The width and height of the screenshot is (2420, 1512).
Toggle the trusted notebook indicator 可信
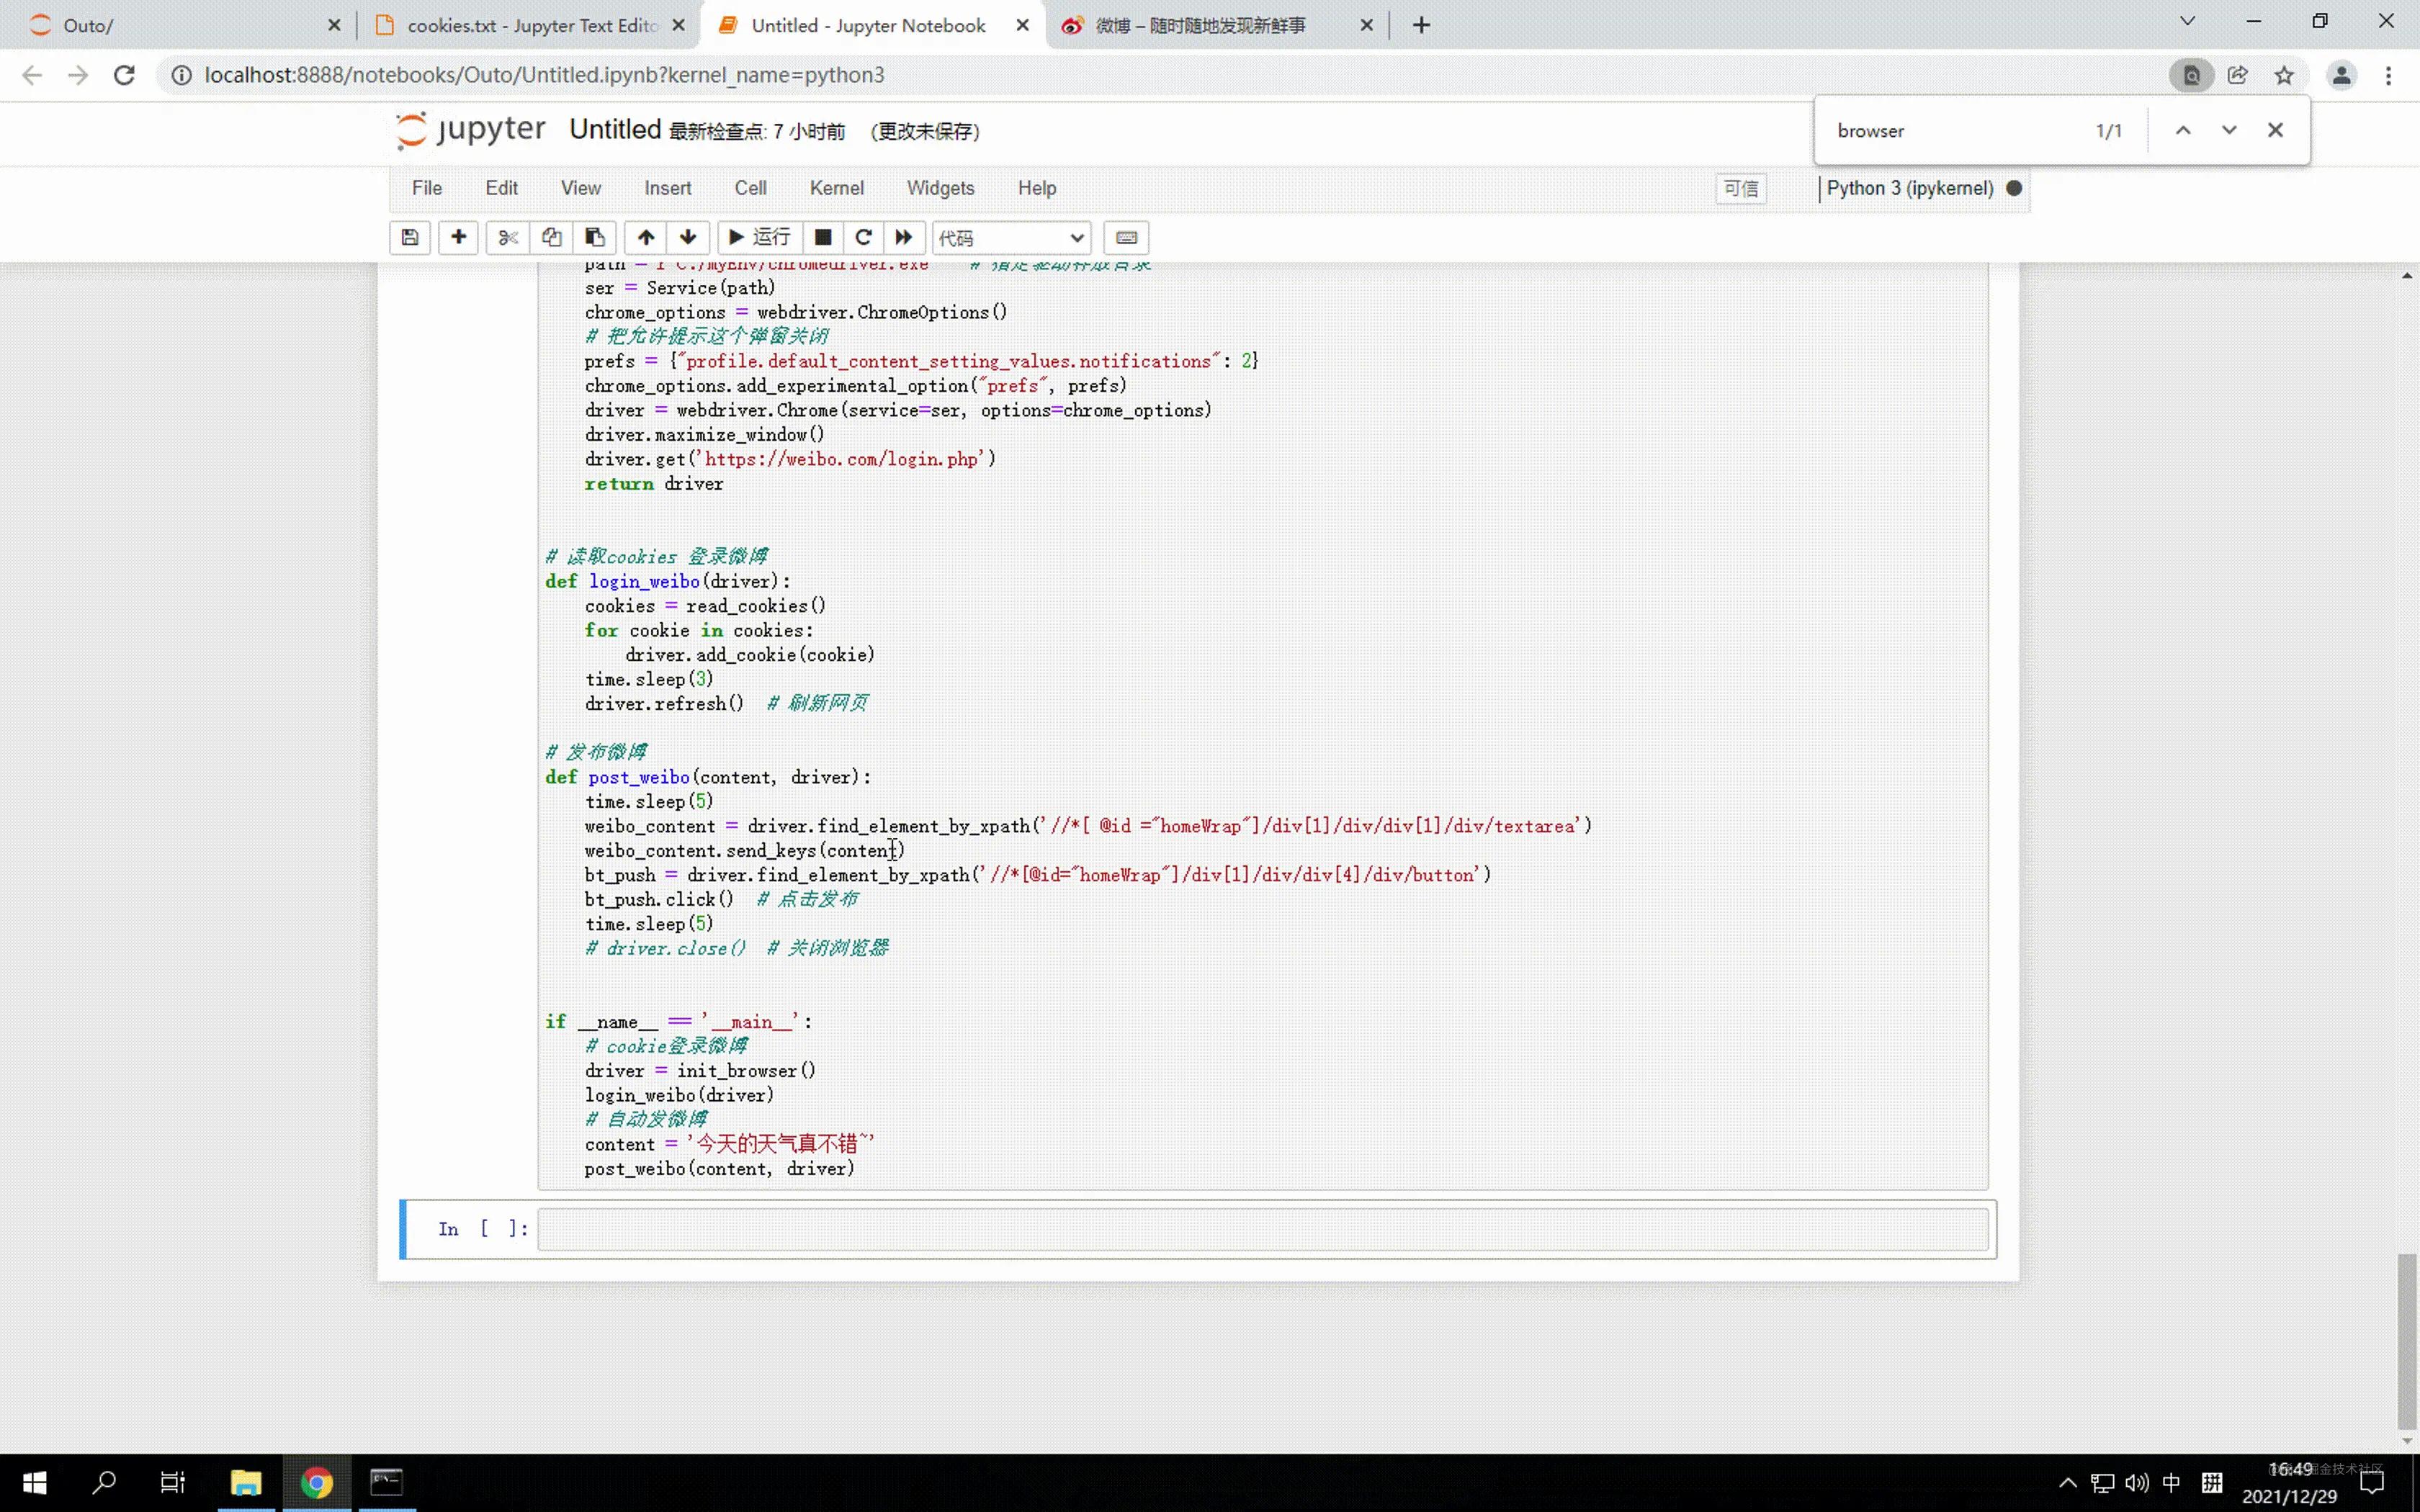coord(1741,188)
